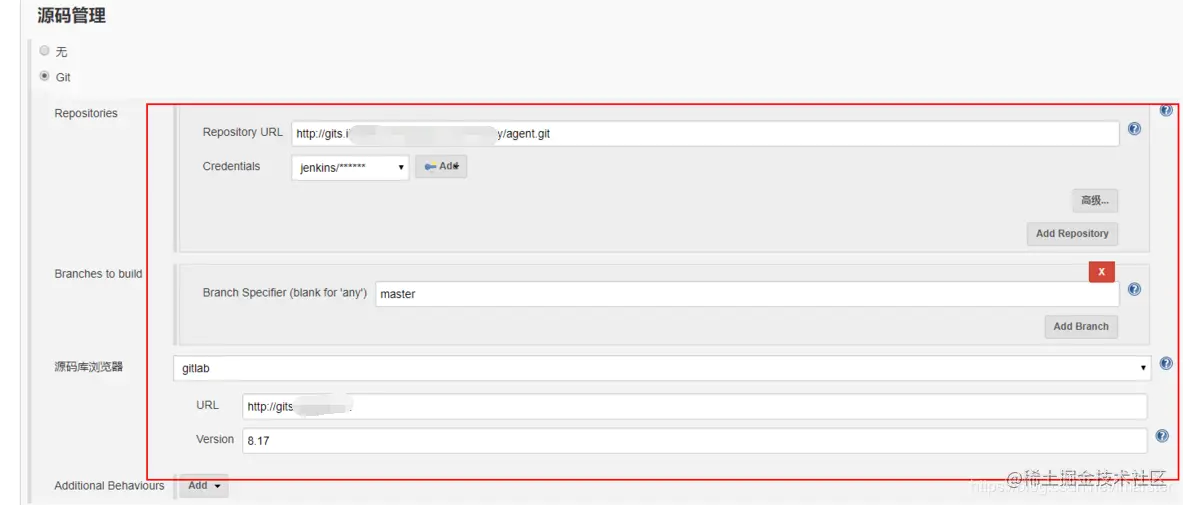Screen dimensions: 1183x505
Task: Open the 源码库浏览器 gitlab dropdown
Action: tap(662, 368)
